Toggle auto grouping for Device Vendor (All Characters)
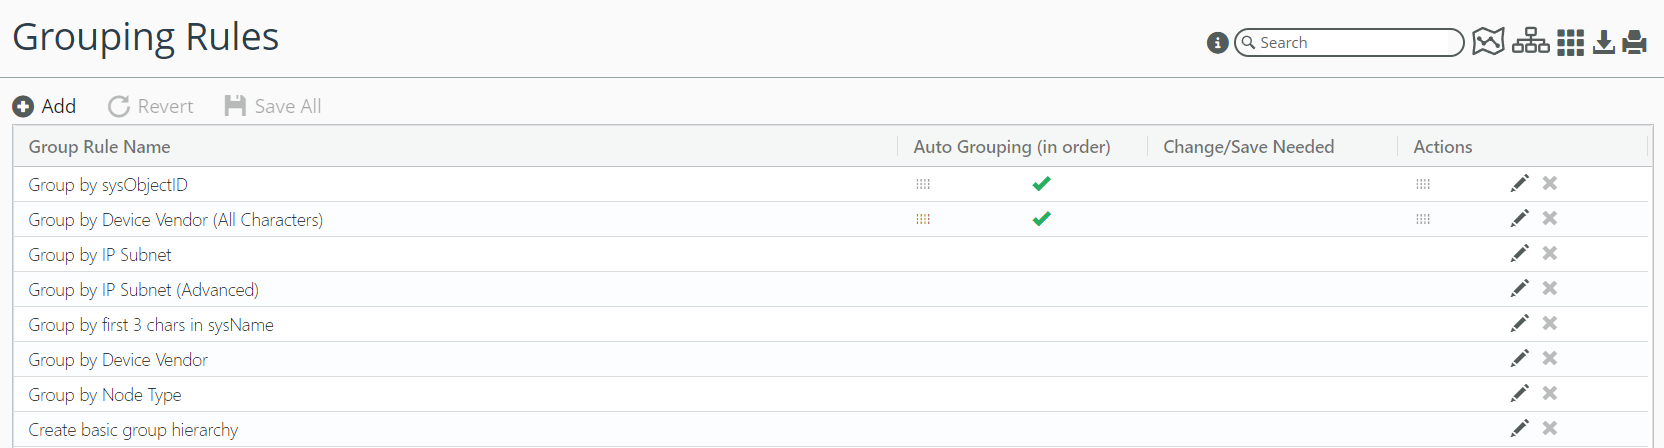1664x448 pixels. pos(1041,219)
